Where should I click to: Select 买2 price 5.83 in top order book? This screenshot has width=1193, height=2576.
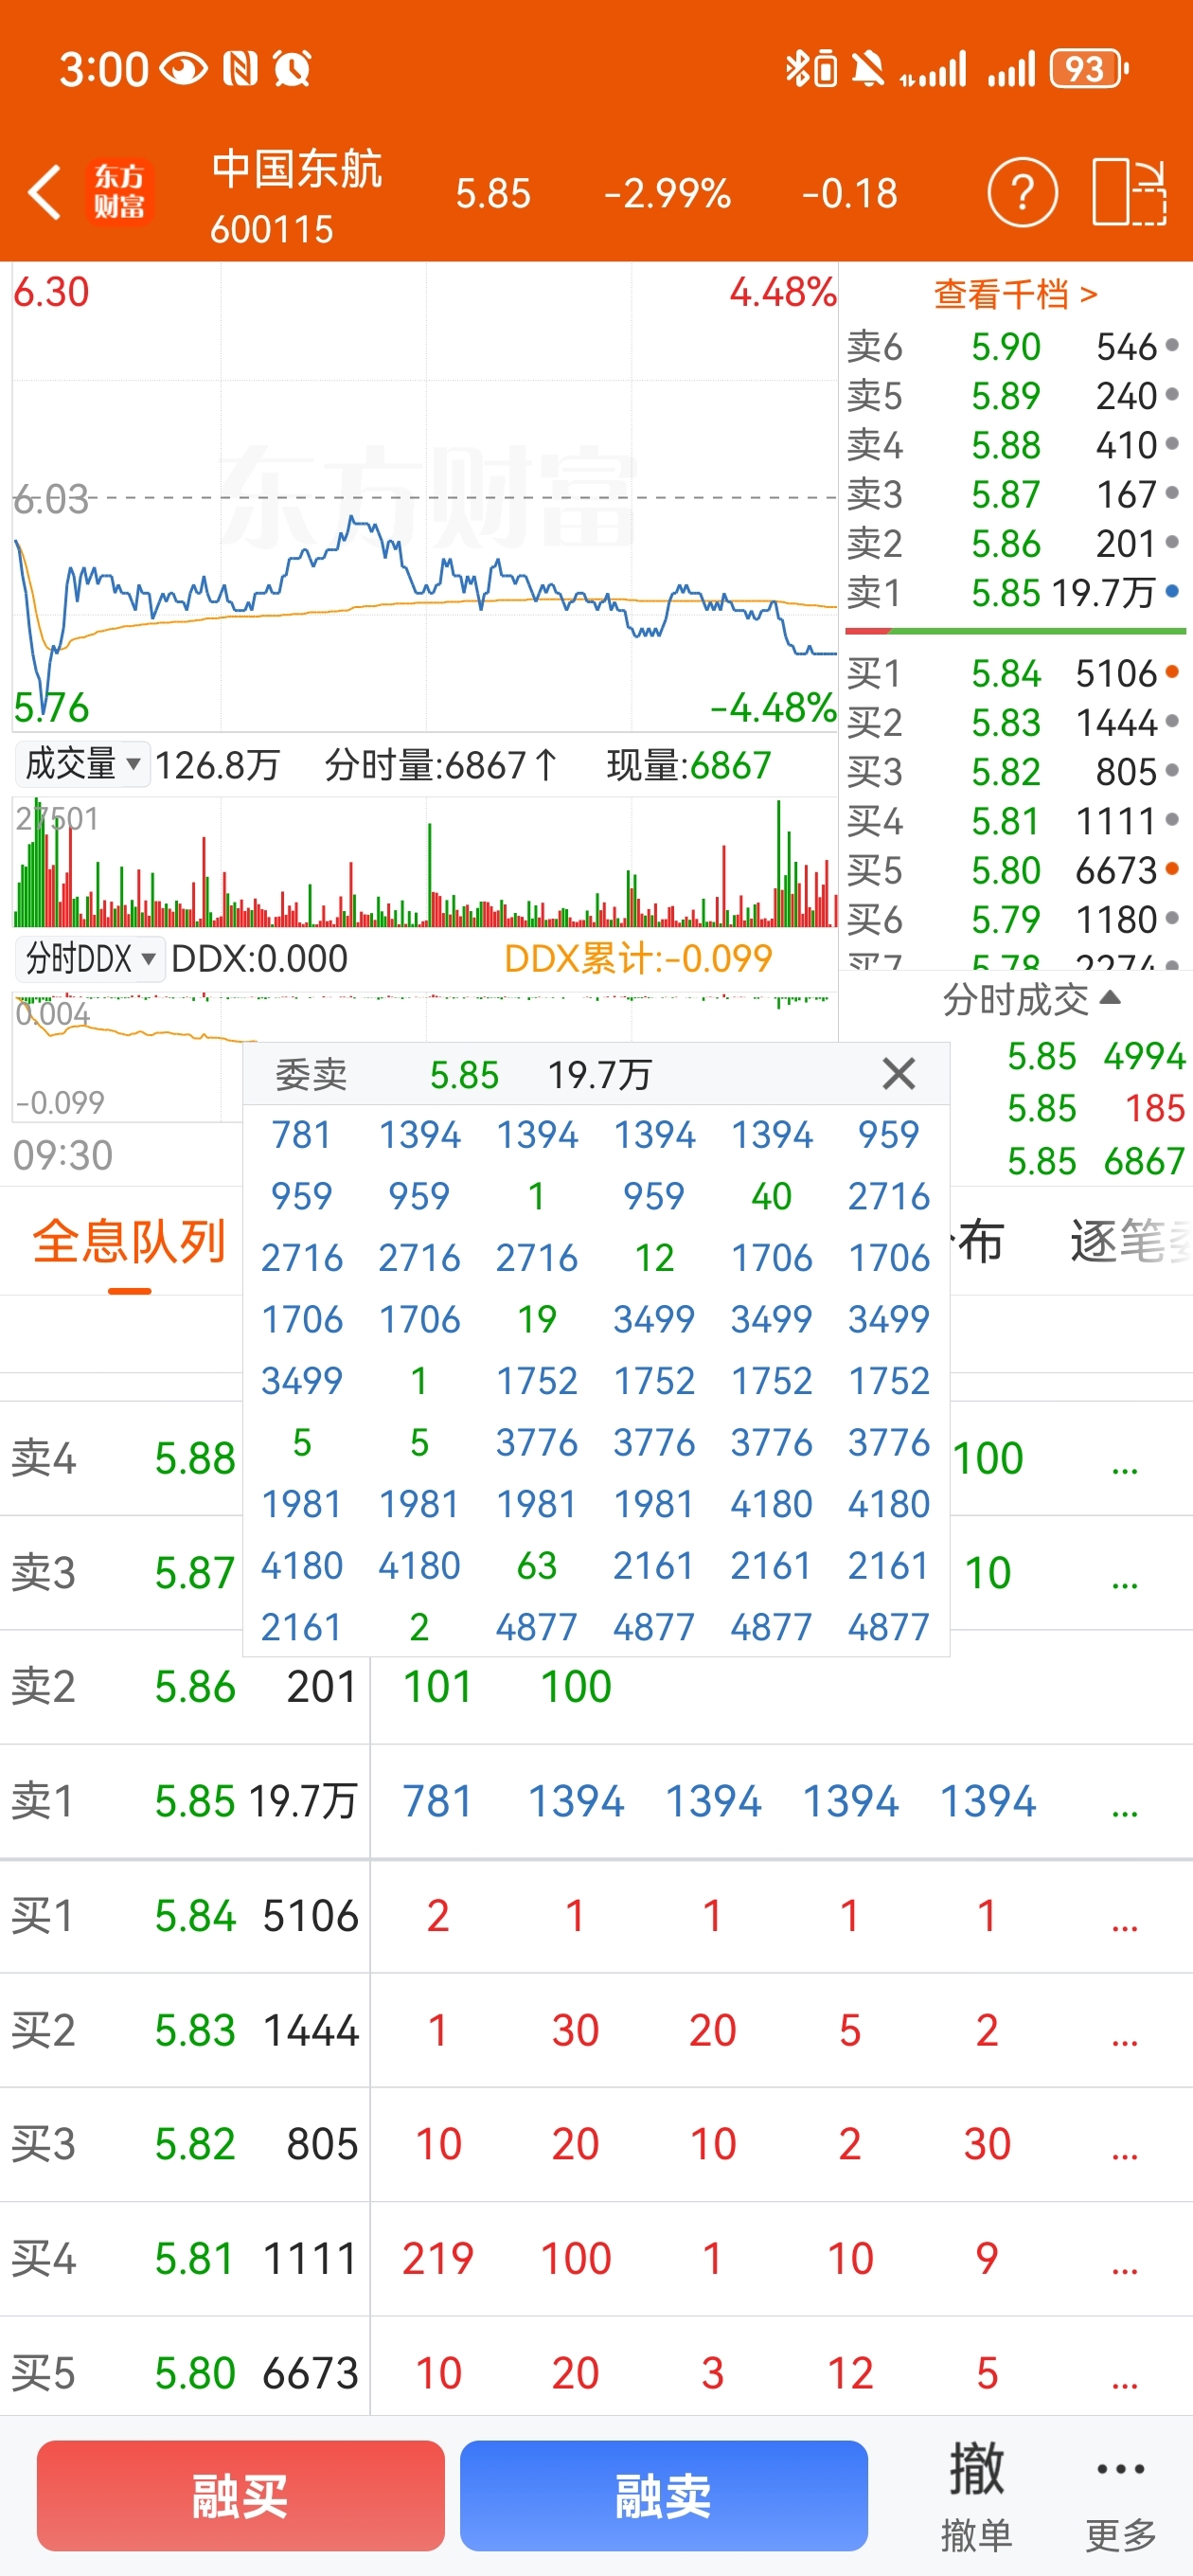[1006, 722]
